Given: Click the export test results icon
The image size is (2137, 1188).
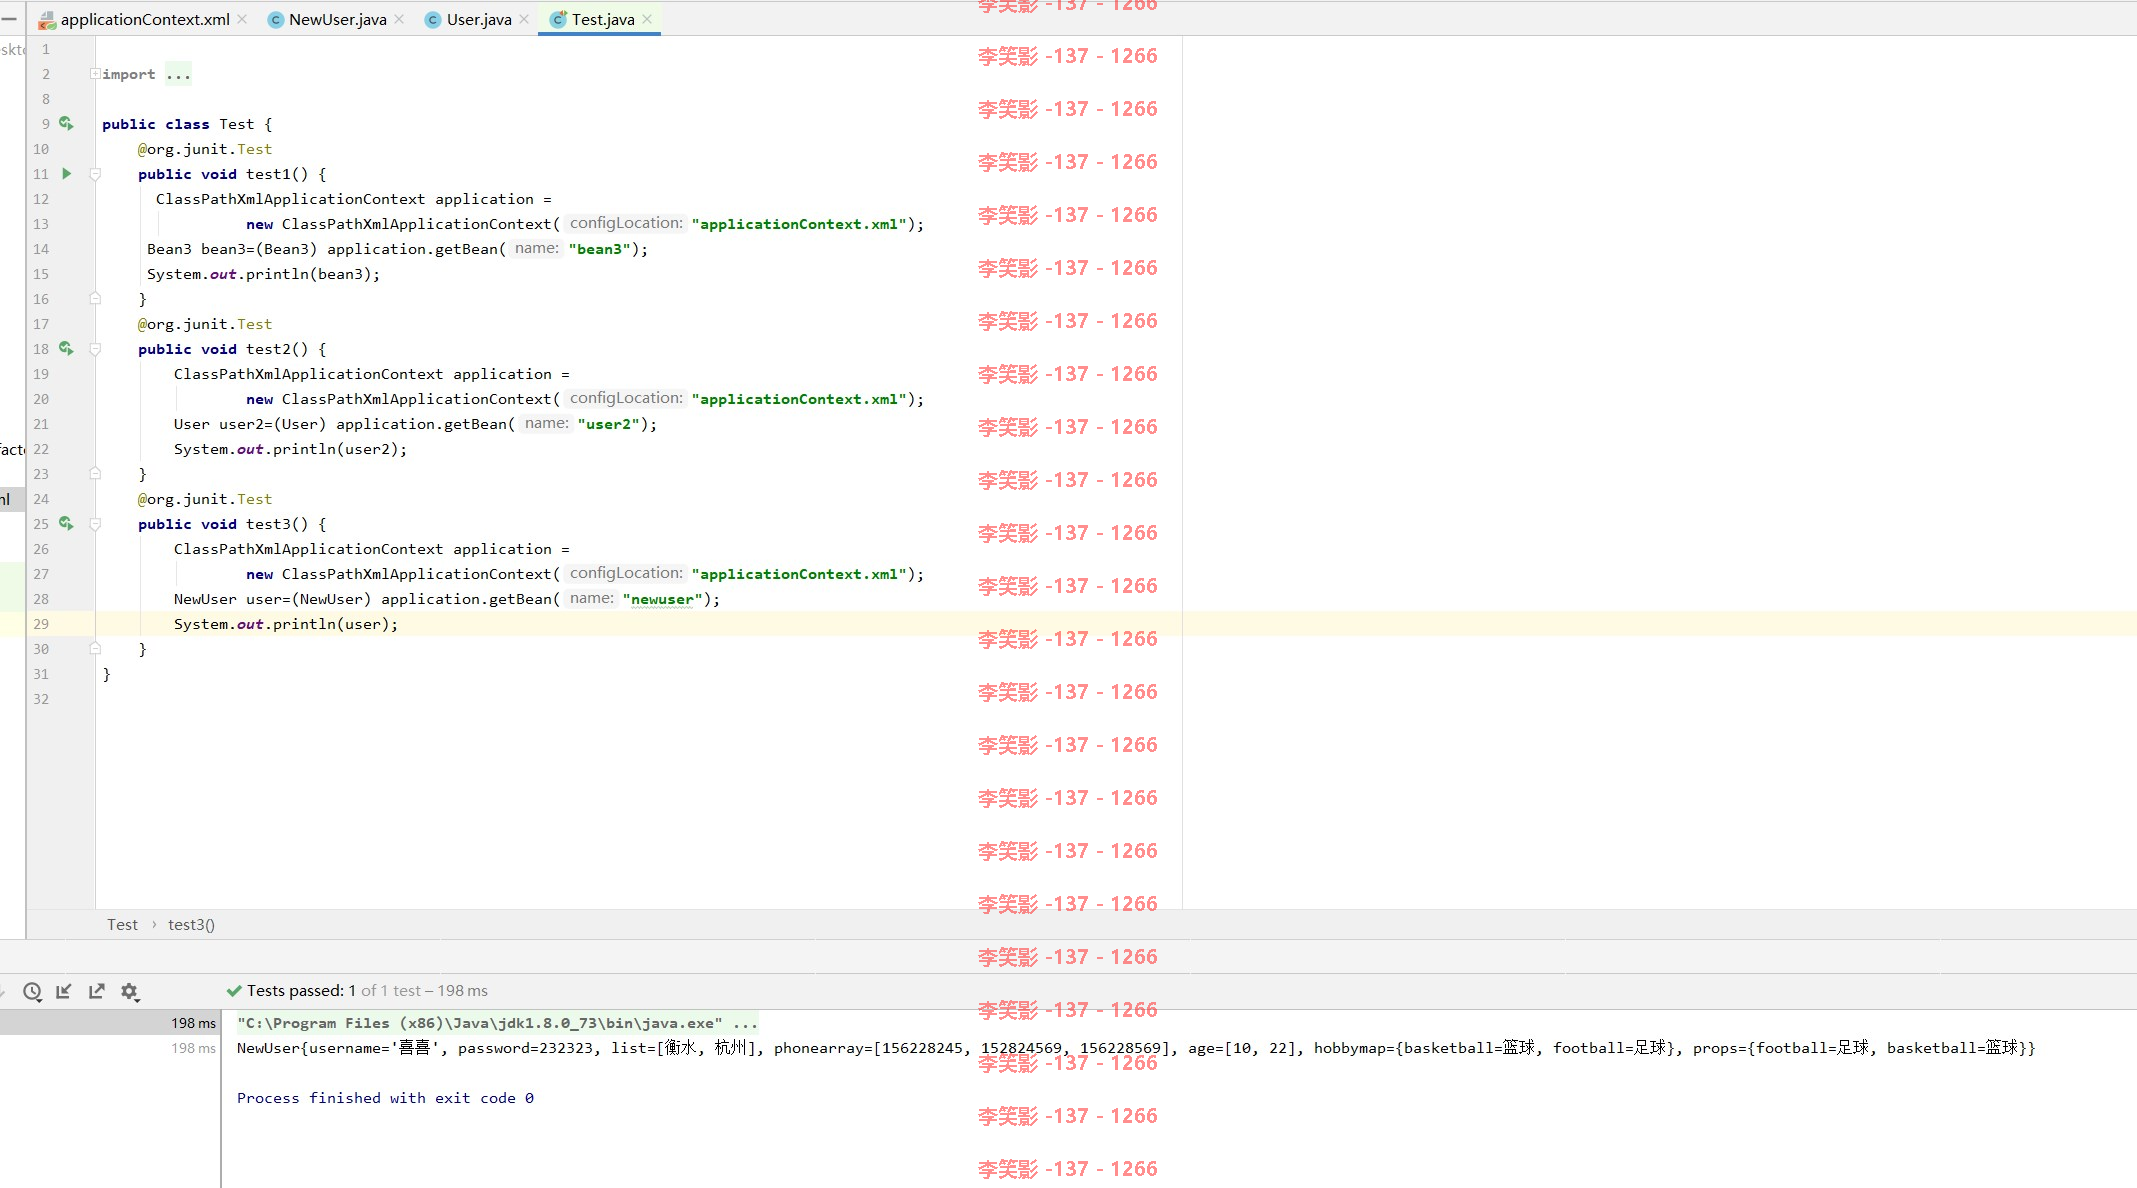Looking at the screenshot, I should click(97, 991).
